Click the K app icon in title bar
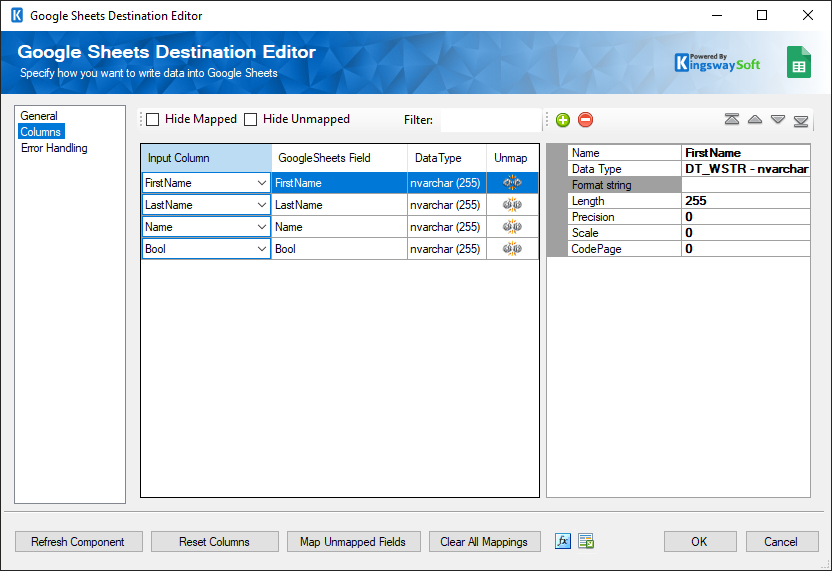 [17, 15]
